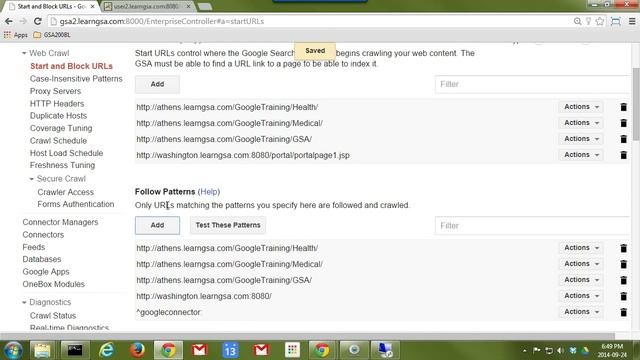
Task: Delete the portalpage1.jsp start URL with trash icon
Action: pyautogui.click(x=623, y=155)
